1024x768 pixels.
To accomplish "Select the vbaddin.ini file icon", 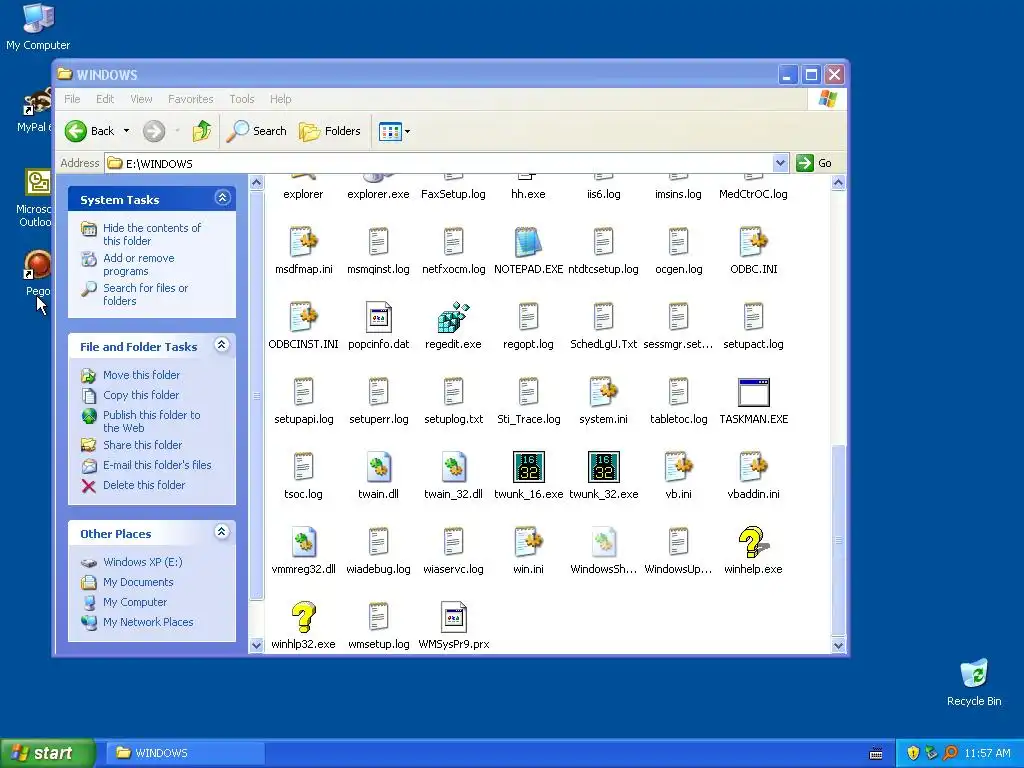I will [x=754, y=467].
